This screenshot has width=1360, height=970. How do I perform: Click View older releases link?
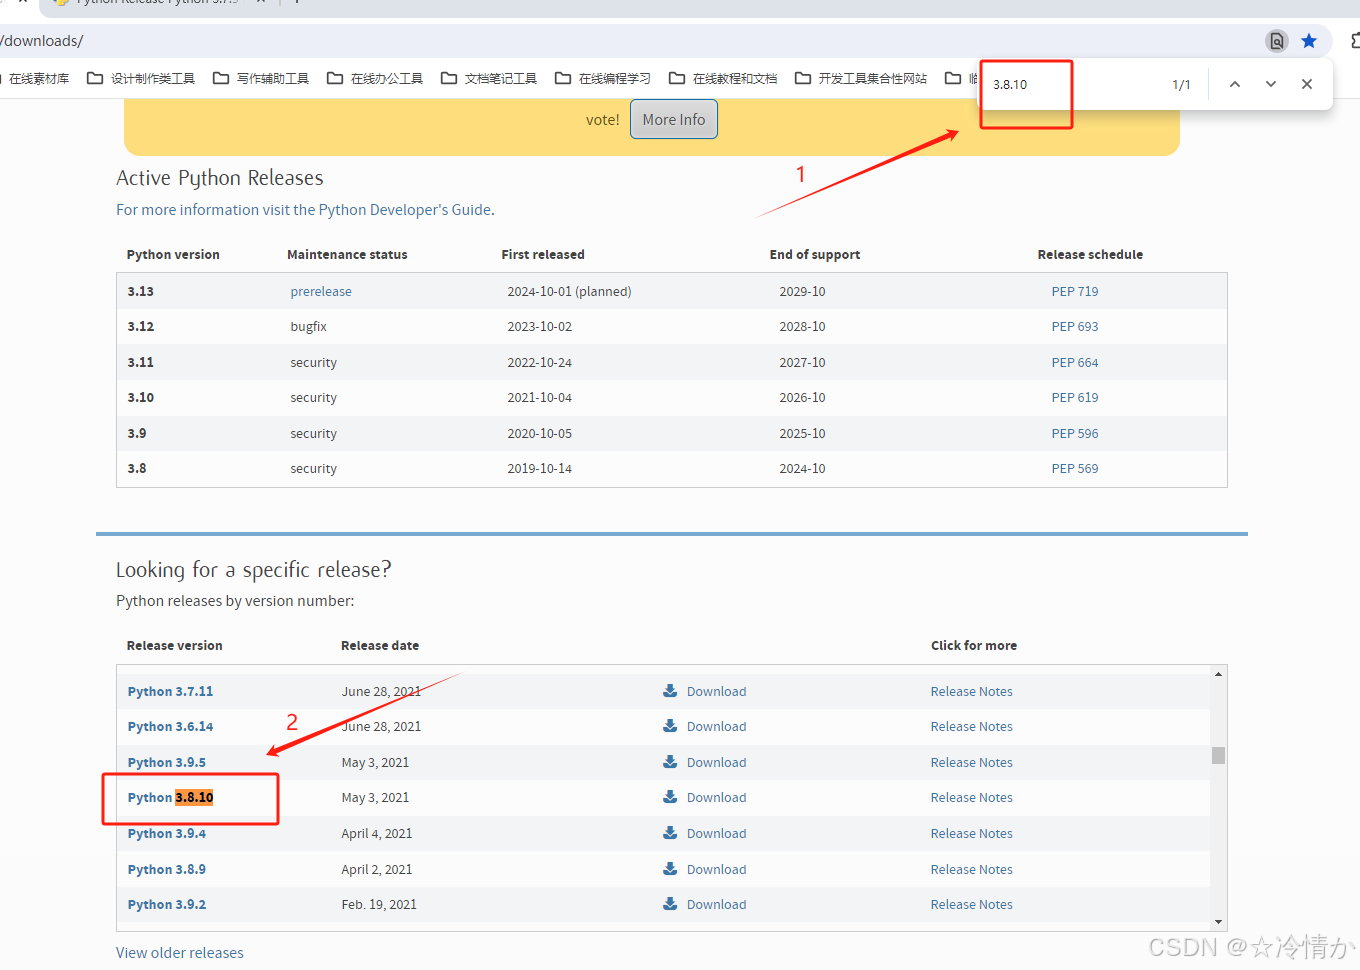(180, 953)
